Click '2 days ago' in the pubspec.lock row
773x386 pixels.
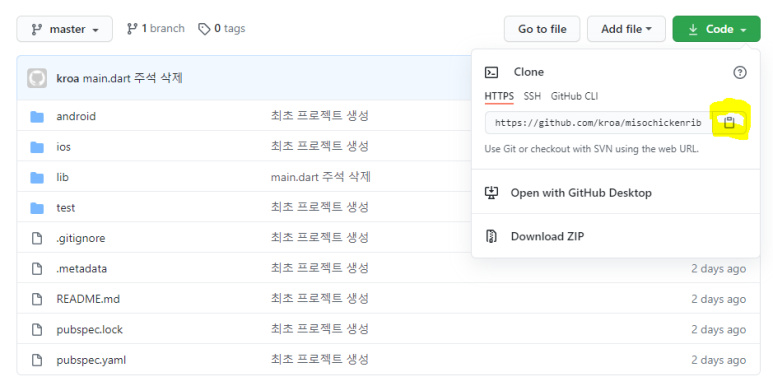(718, 330)
